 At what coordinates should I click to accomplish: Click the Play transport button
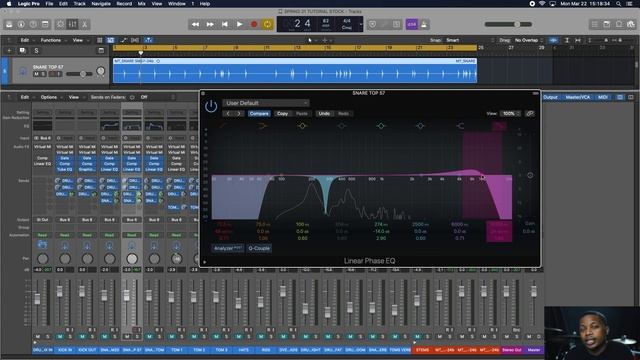coord(240,24)
